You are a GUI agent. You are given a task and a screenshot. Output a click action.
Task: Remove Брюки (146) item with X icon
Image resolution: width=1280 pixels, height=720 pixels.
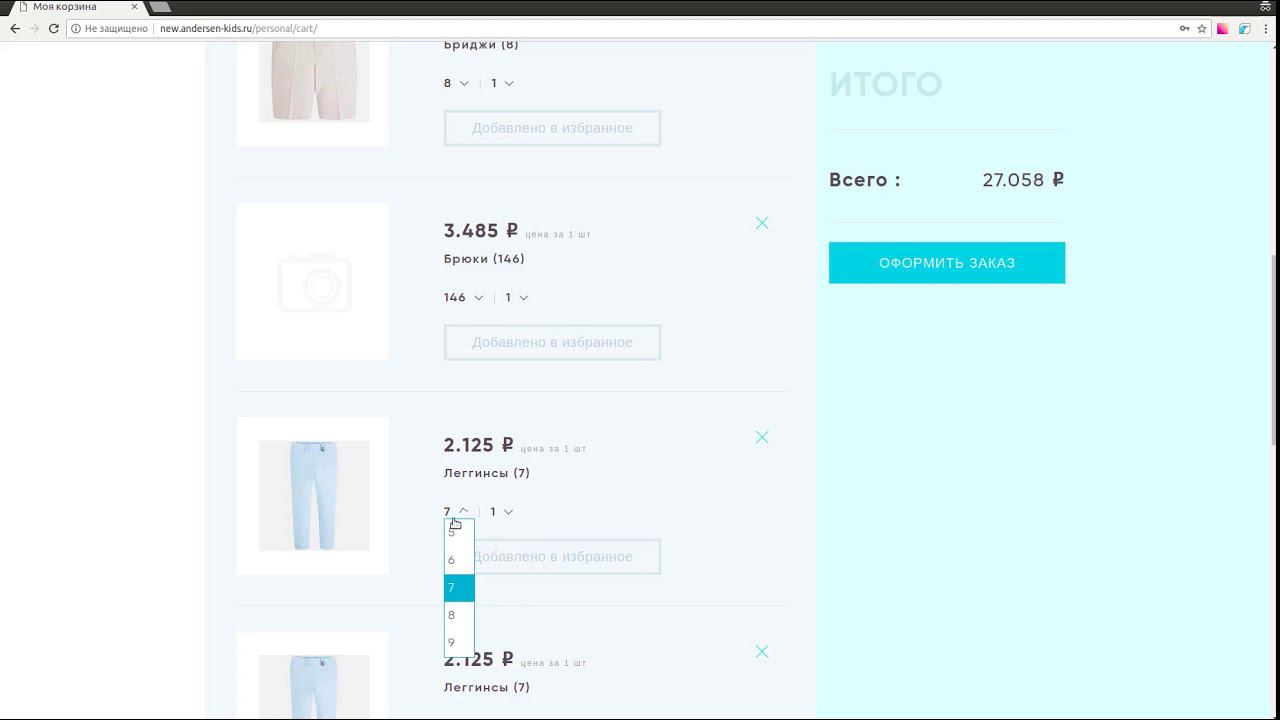pos(762,223)
